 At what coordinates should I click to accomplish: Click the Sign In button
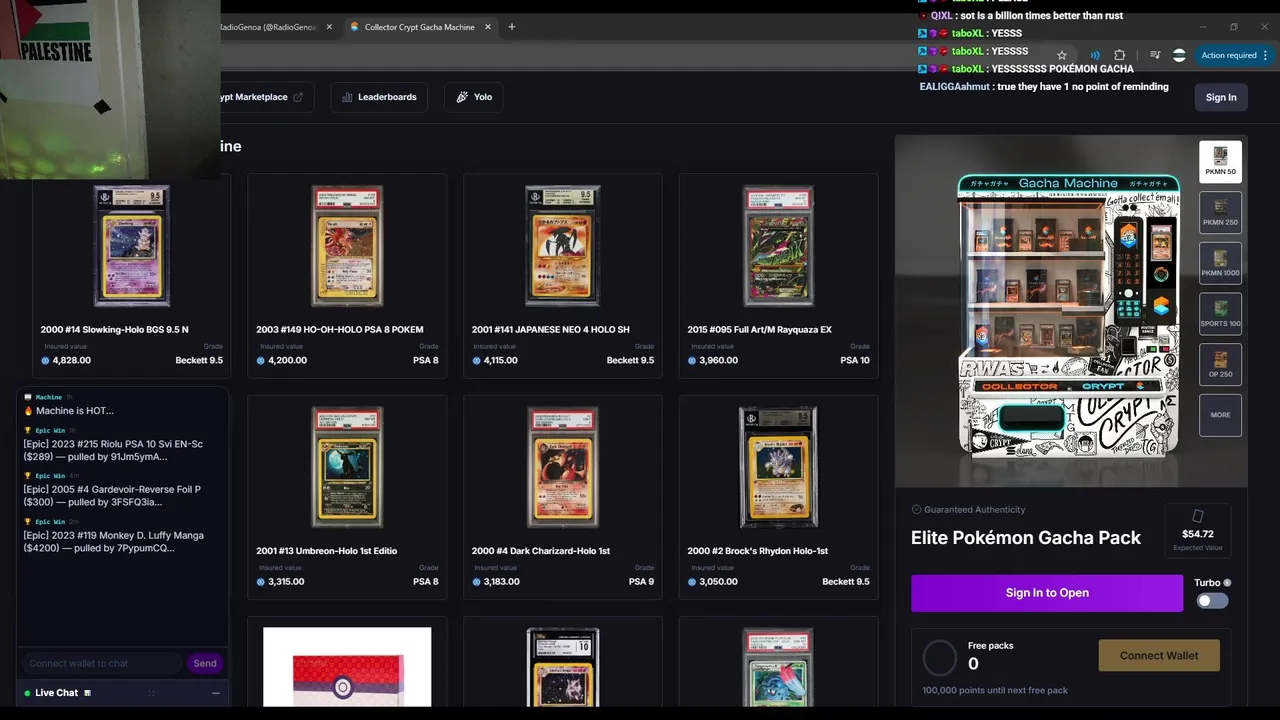[1221, 97]
